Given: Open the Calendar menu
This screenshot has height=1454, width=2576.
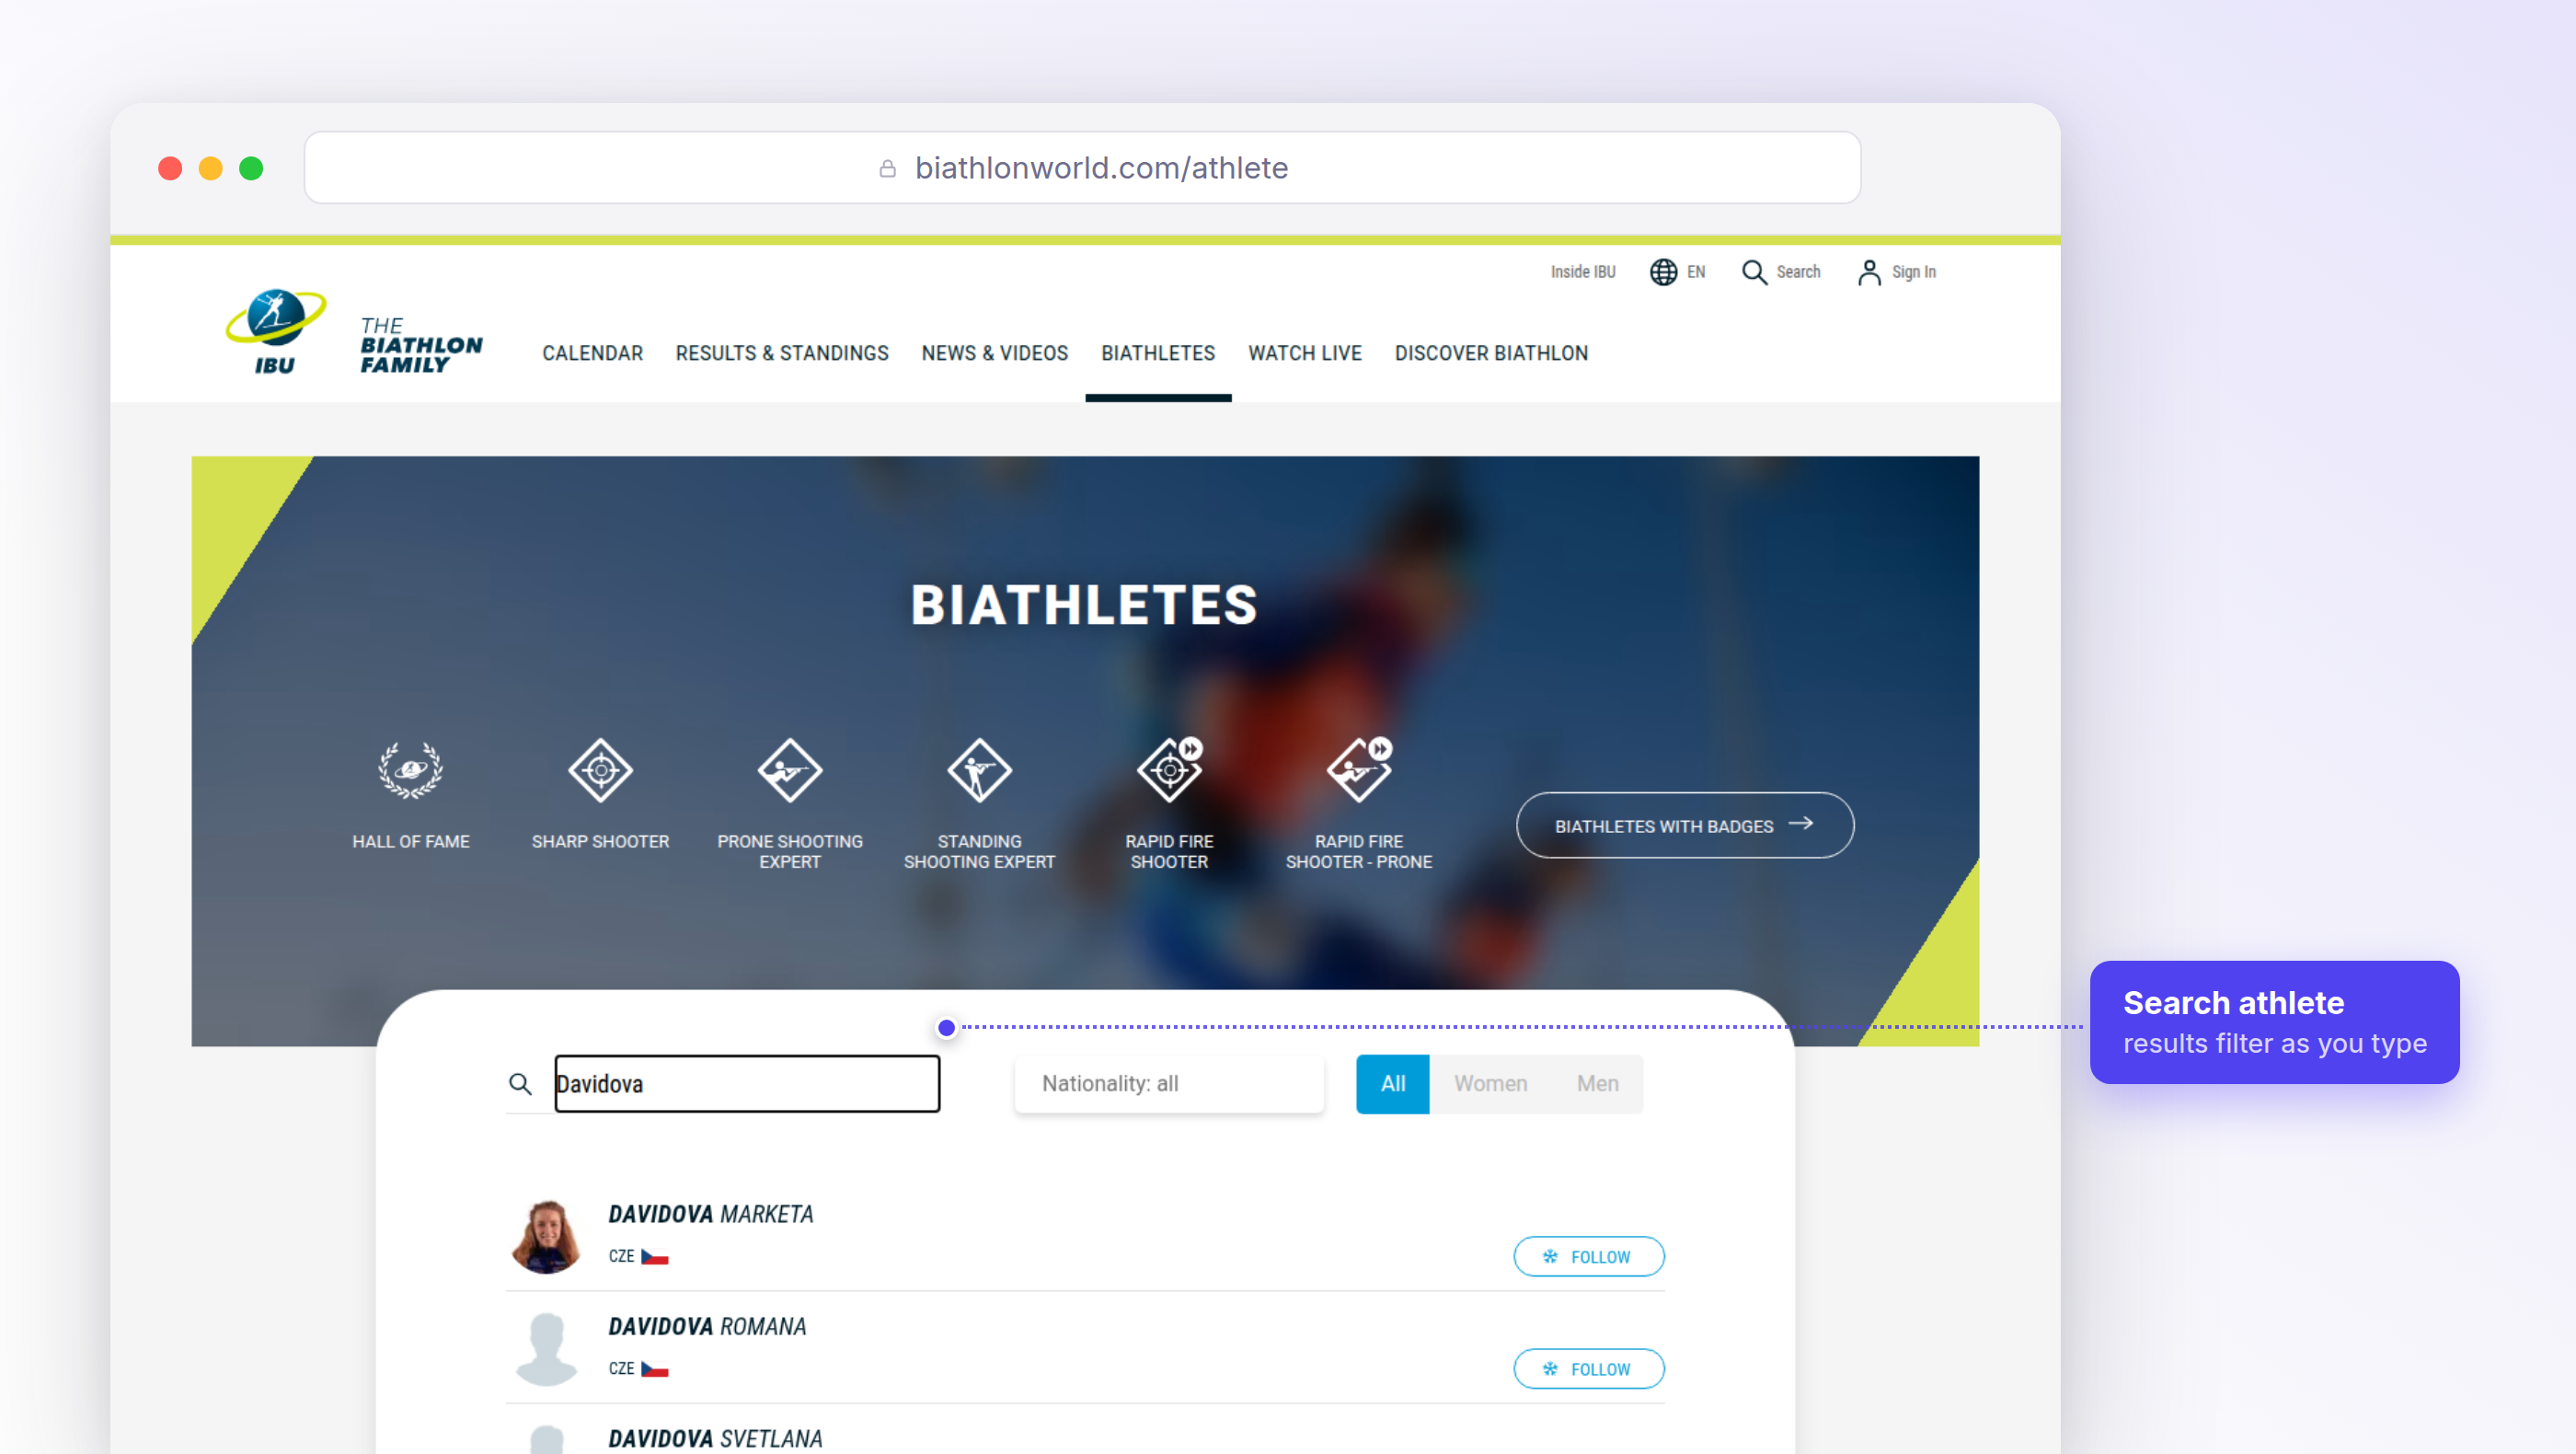Looking at the screenshot, I should 592,353.
